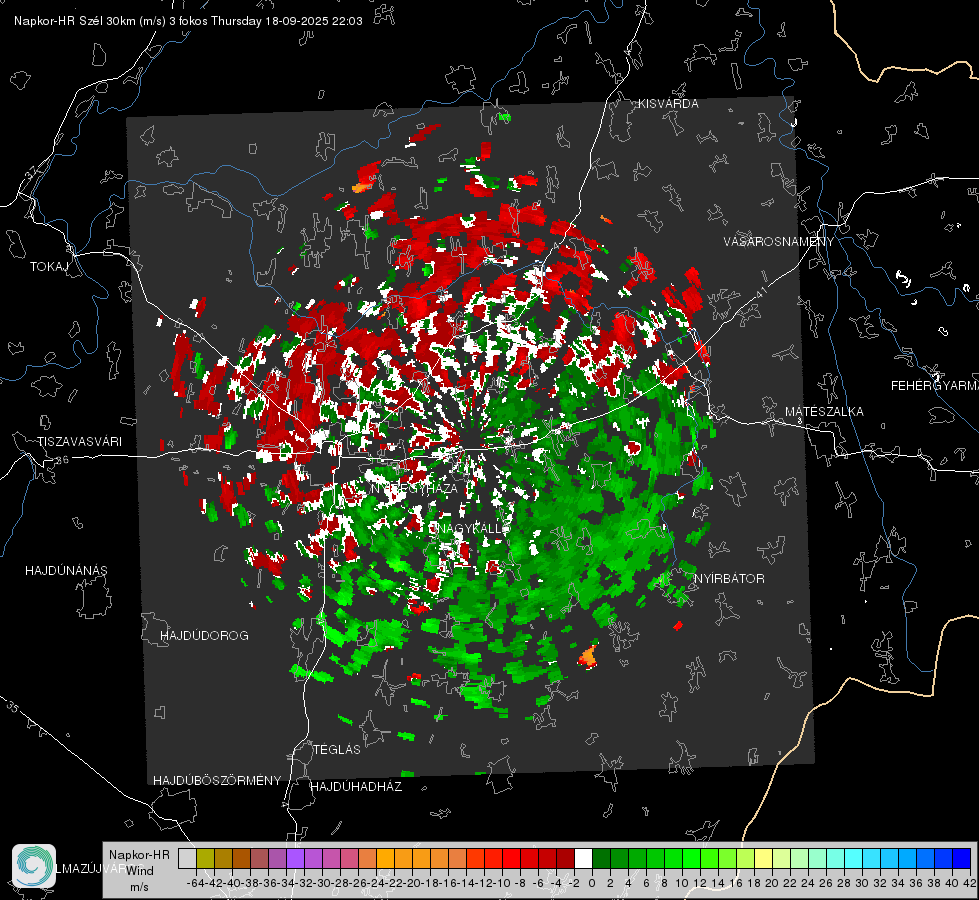The image size is (979, 900).
Task: Select the white zero-velocity legend swatch
Action: pyautogui.click(x=583, y=858)
